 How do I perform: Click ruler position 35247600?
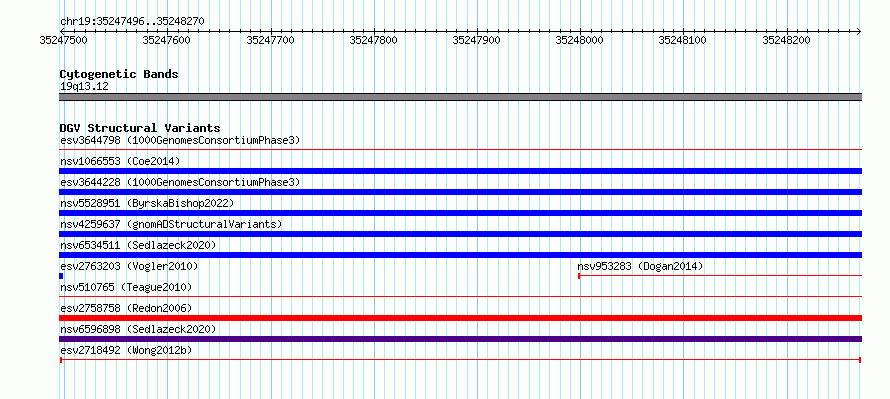coord(167,40)
